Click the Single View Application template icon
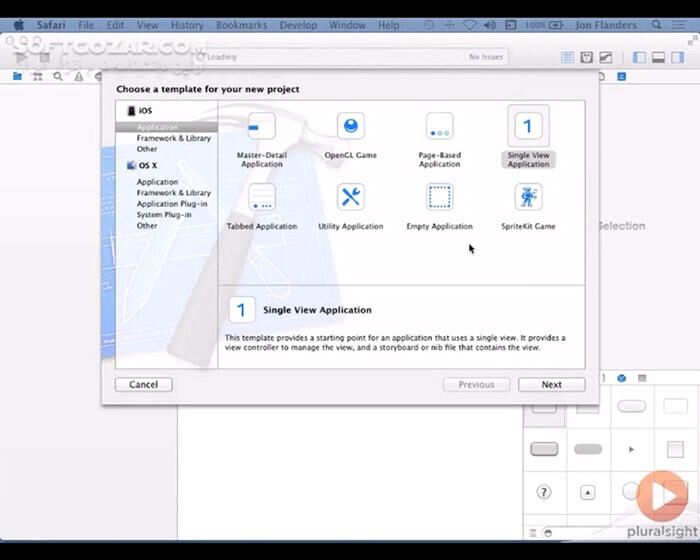The height and width of the screenshot is (560, 700). click(x=528, y=127)
